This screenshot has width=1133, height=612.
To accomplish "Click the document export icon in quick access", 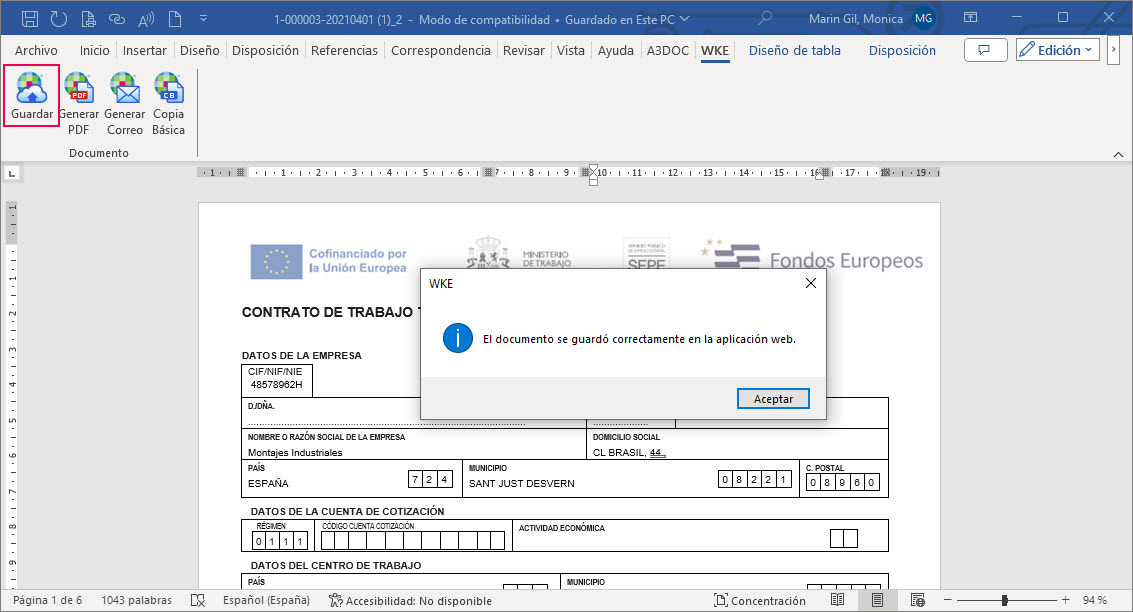I will (88, 19).
